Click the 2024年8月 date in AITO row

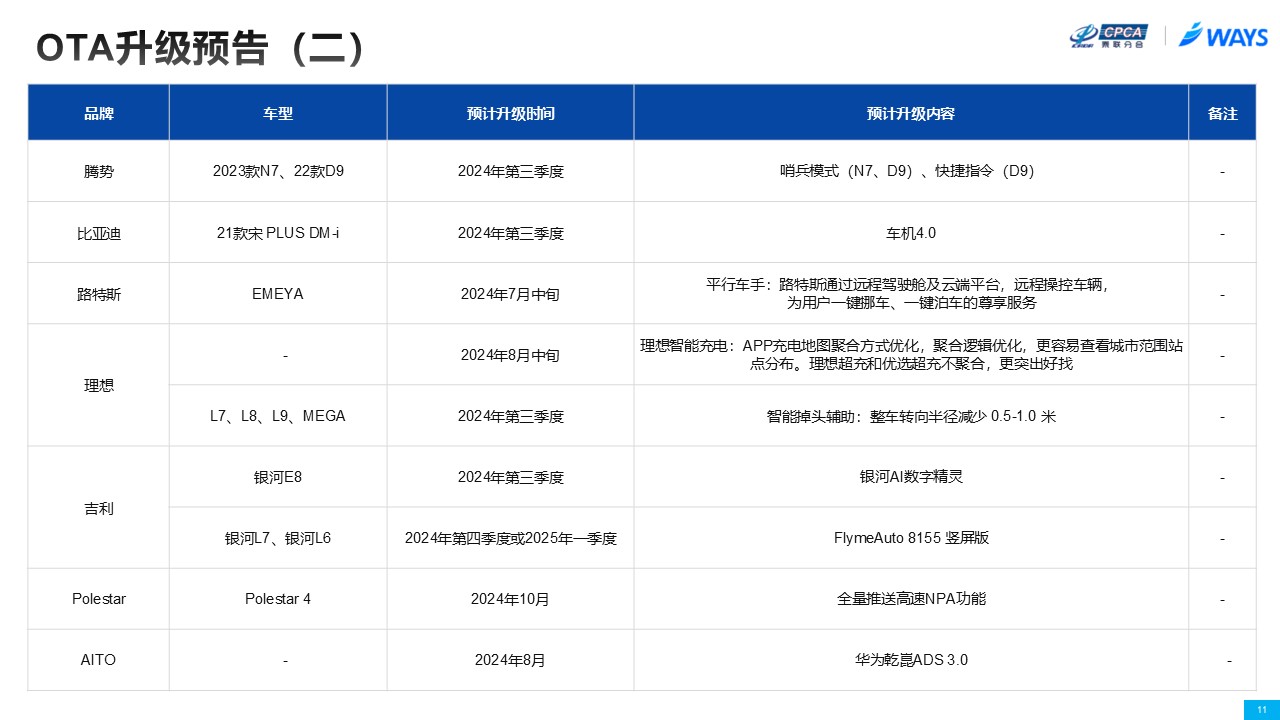pos(510,660)
